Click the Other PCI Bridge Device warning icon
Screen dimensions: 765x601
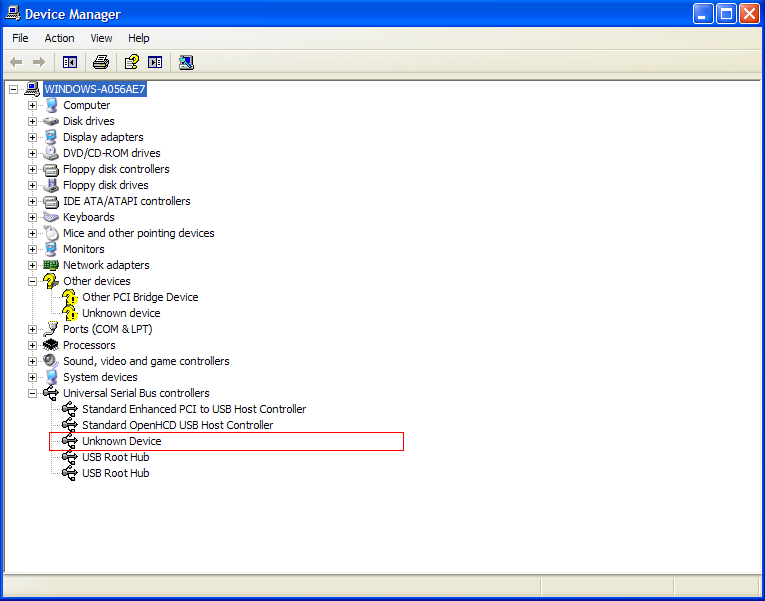70,297
